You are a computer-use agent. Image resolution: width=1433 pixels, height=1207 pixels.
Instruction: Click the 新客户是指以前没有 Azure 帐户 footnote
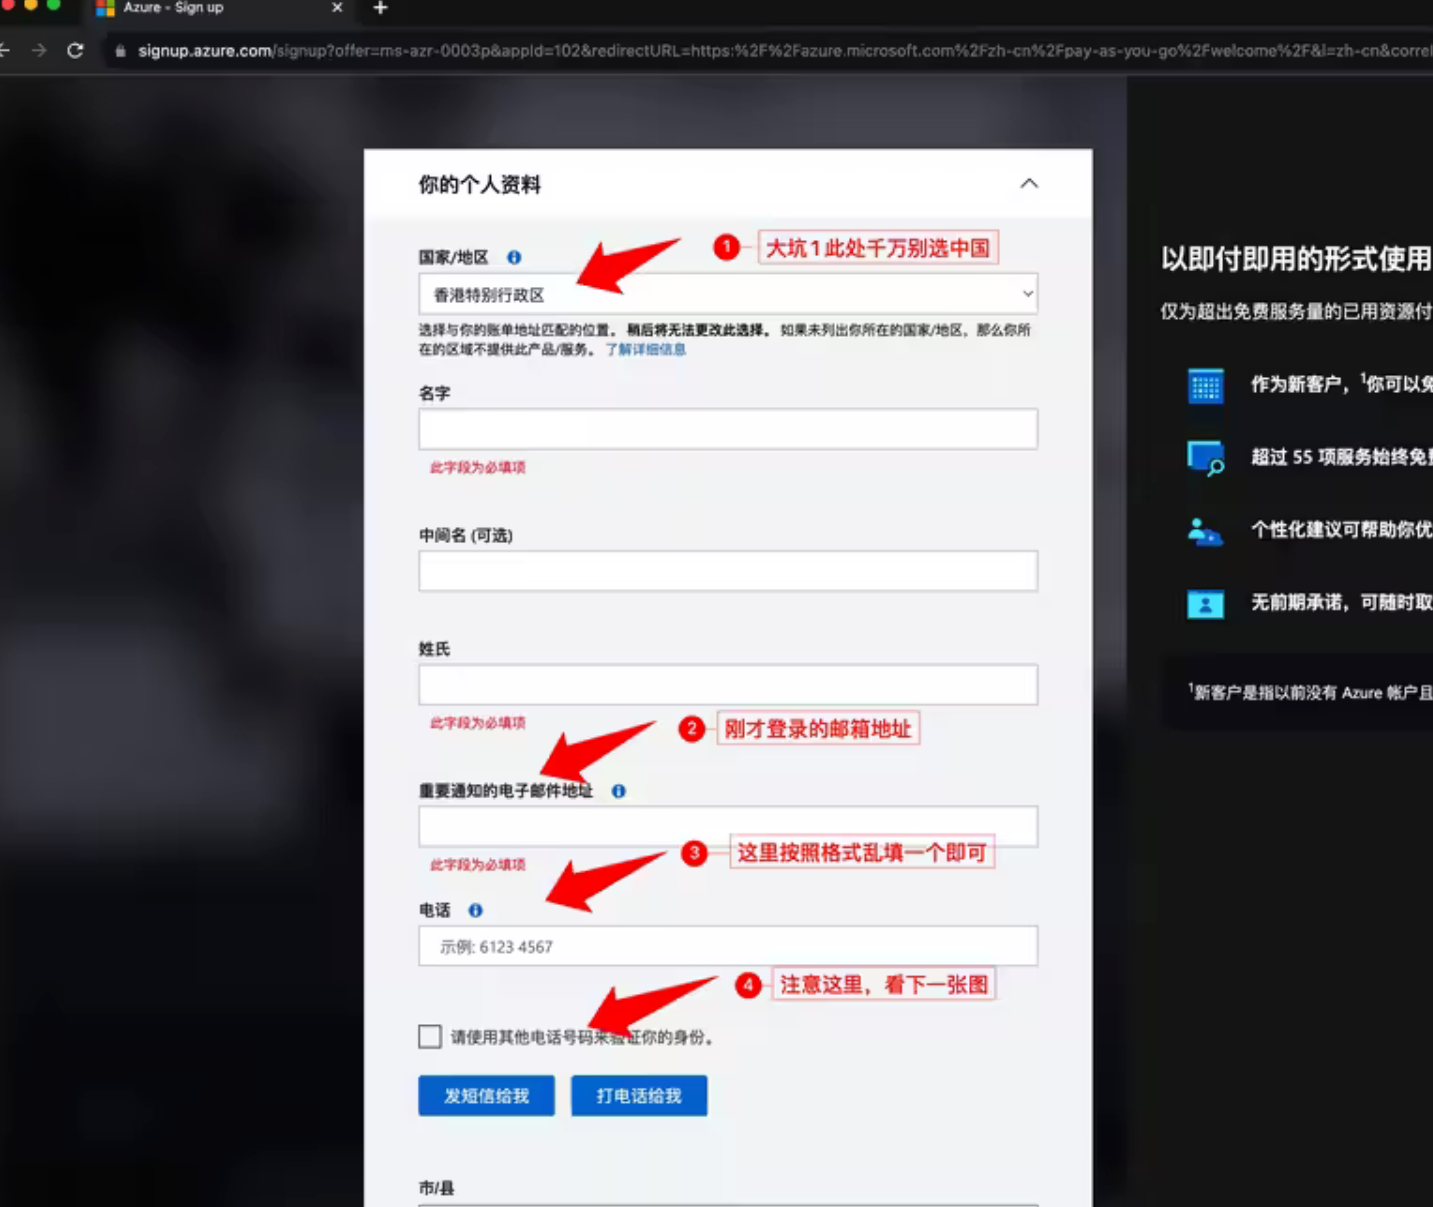point(1310,692)
